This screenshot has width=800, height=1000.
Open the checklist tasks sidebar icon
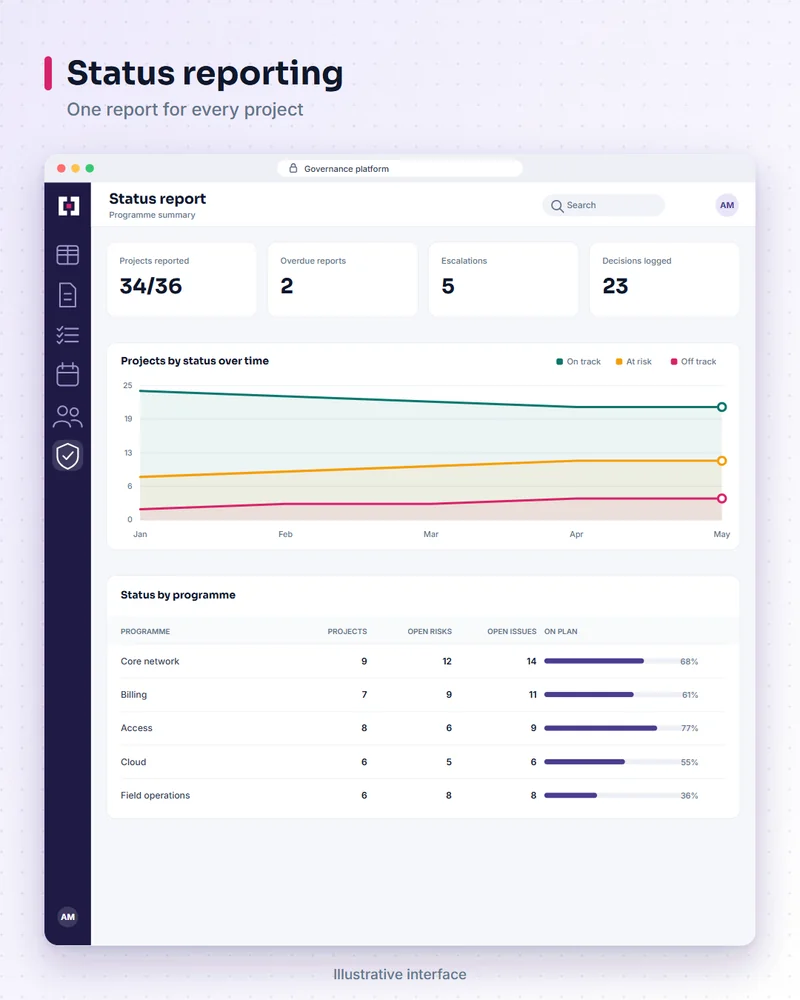tap(68, 335)
